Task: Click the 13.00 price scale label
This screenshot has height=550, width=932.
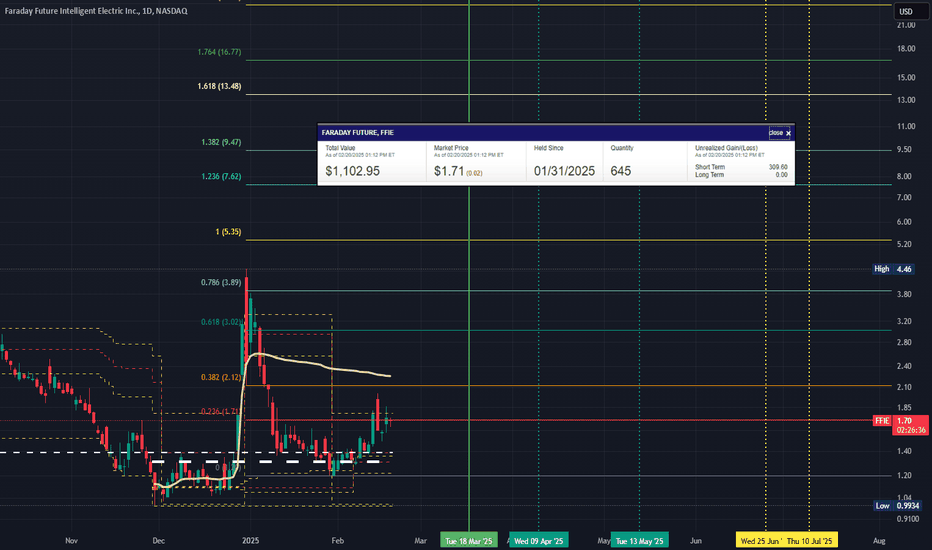Action: coord(906,100)
